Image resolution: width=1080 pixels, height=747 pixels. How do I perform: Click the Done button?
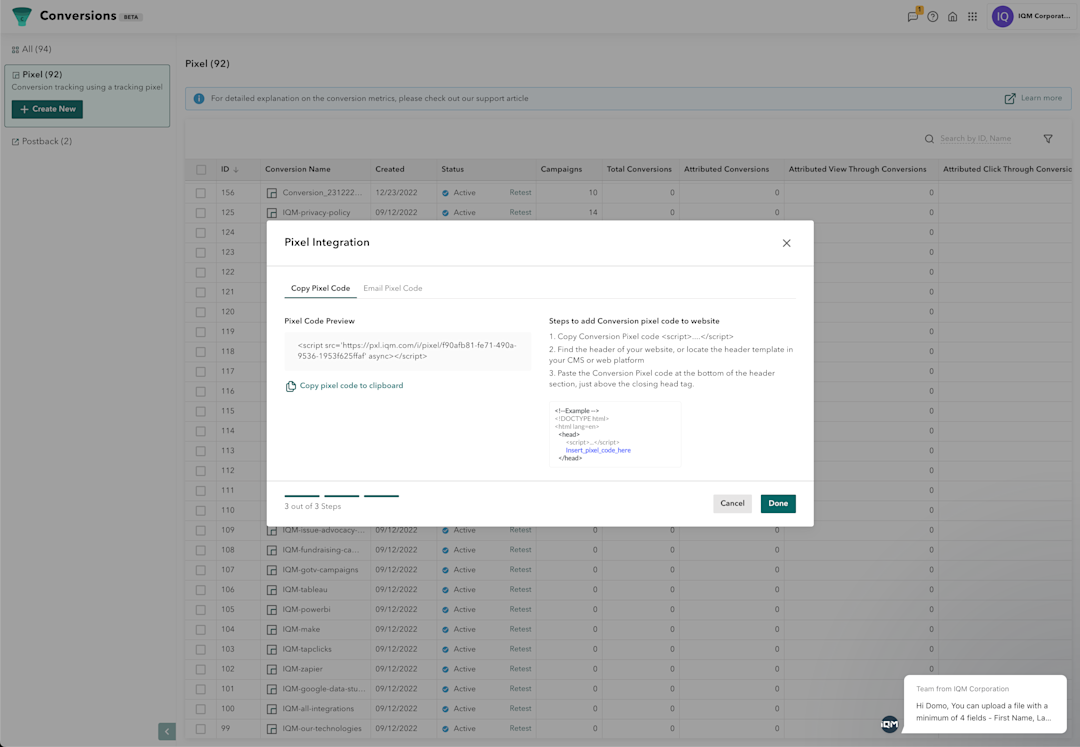coord(778,503)
